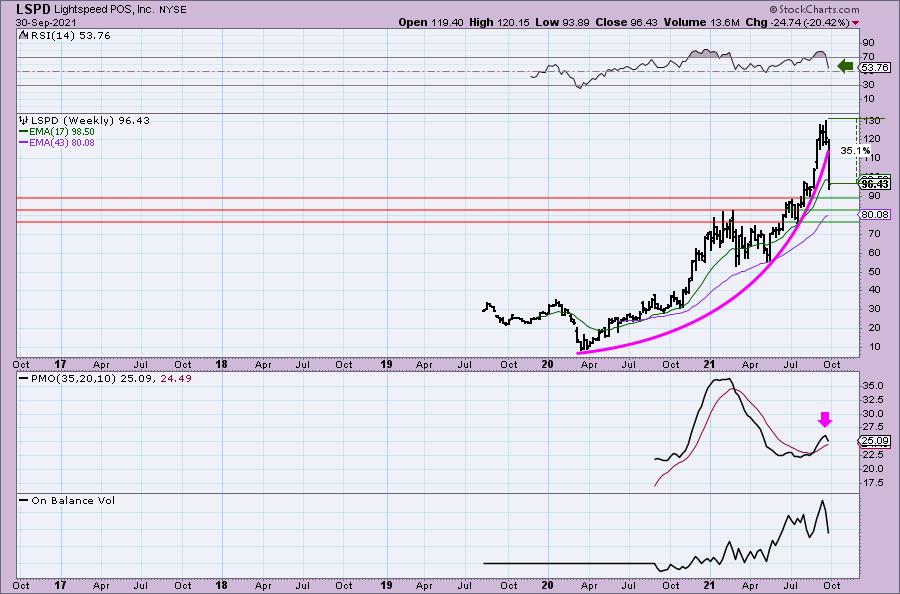Screen dimensions: 900x594
Task: Click the 32.5 PMO axis label
Action: tap(873, 400)
